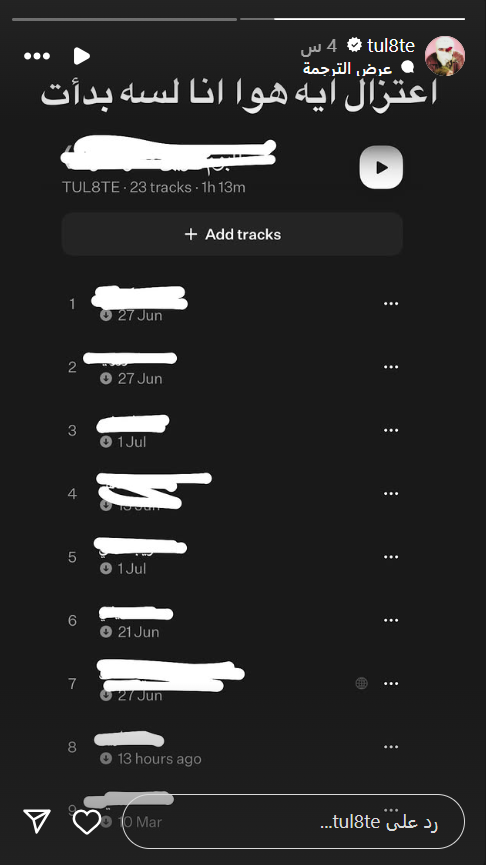Open tul8te's profile picture
Screen dimensions: 486x865
point(445,56)
